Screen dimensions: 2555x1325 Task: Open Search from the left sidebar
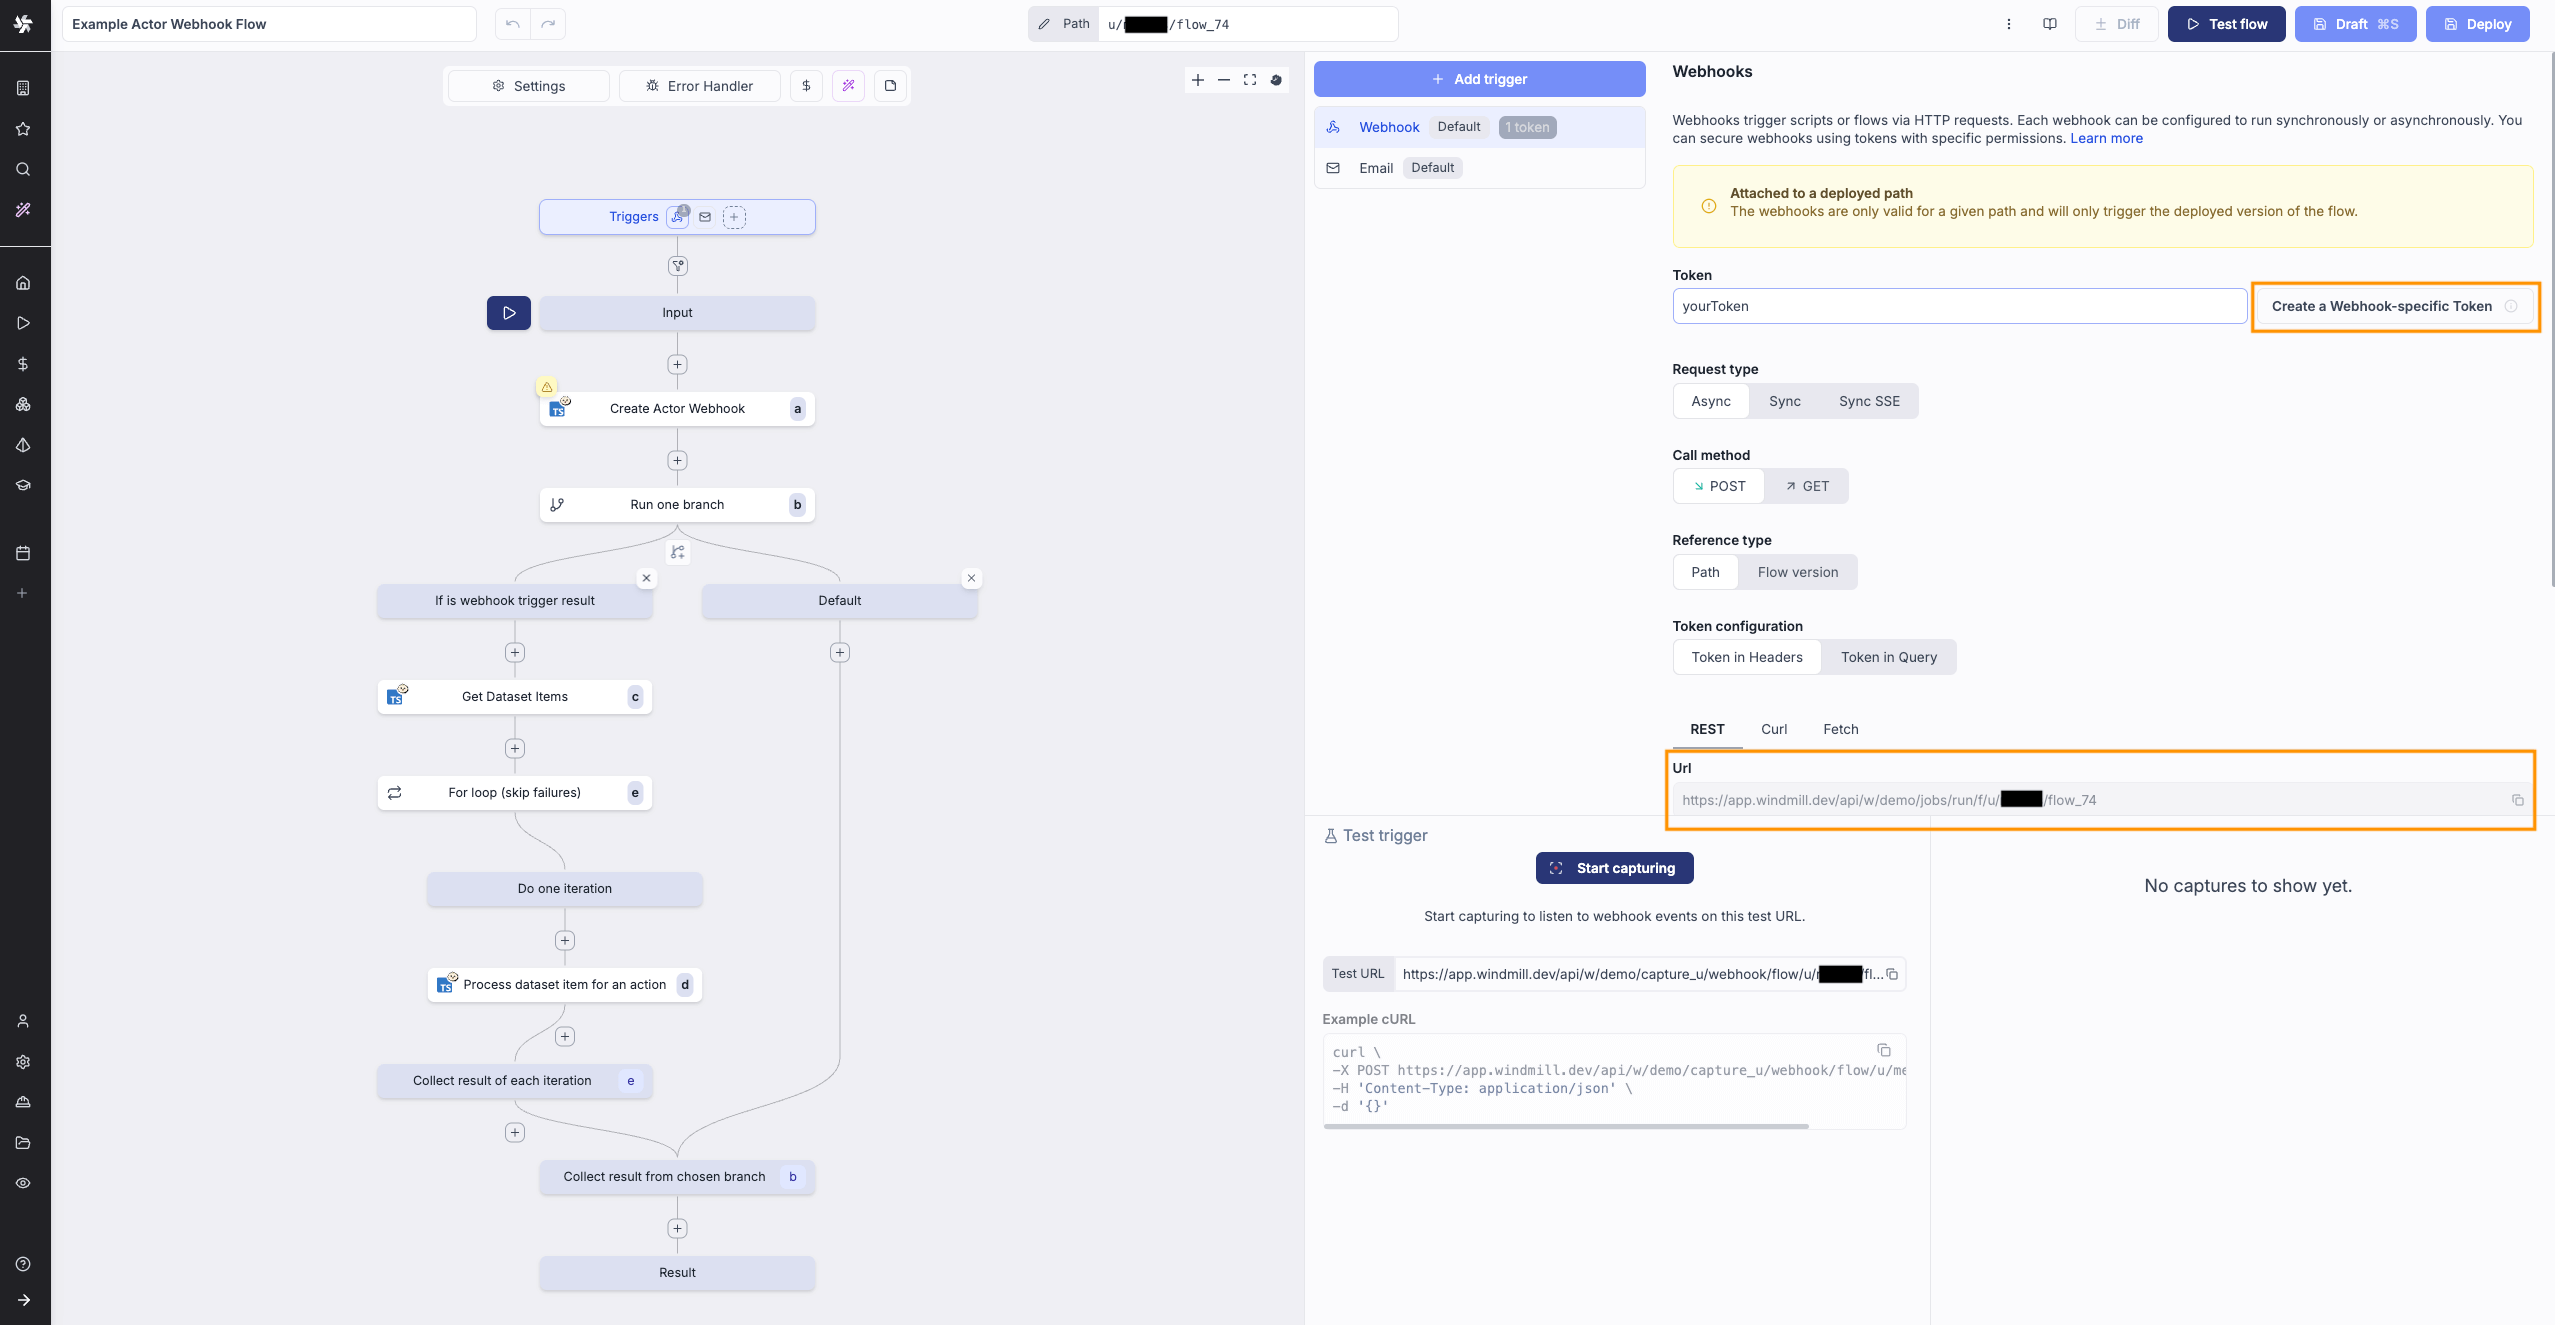click(x=22, y=169)
